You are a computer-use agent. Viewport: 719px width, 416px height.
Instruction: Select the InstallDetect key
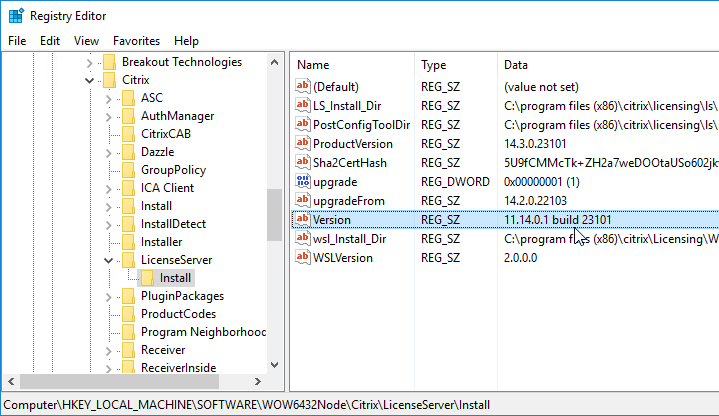pyautogui.click(x=173, y=224)
